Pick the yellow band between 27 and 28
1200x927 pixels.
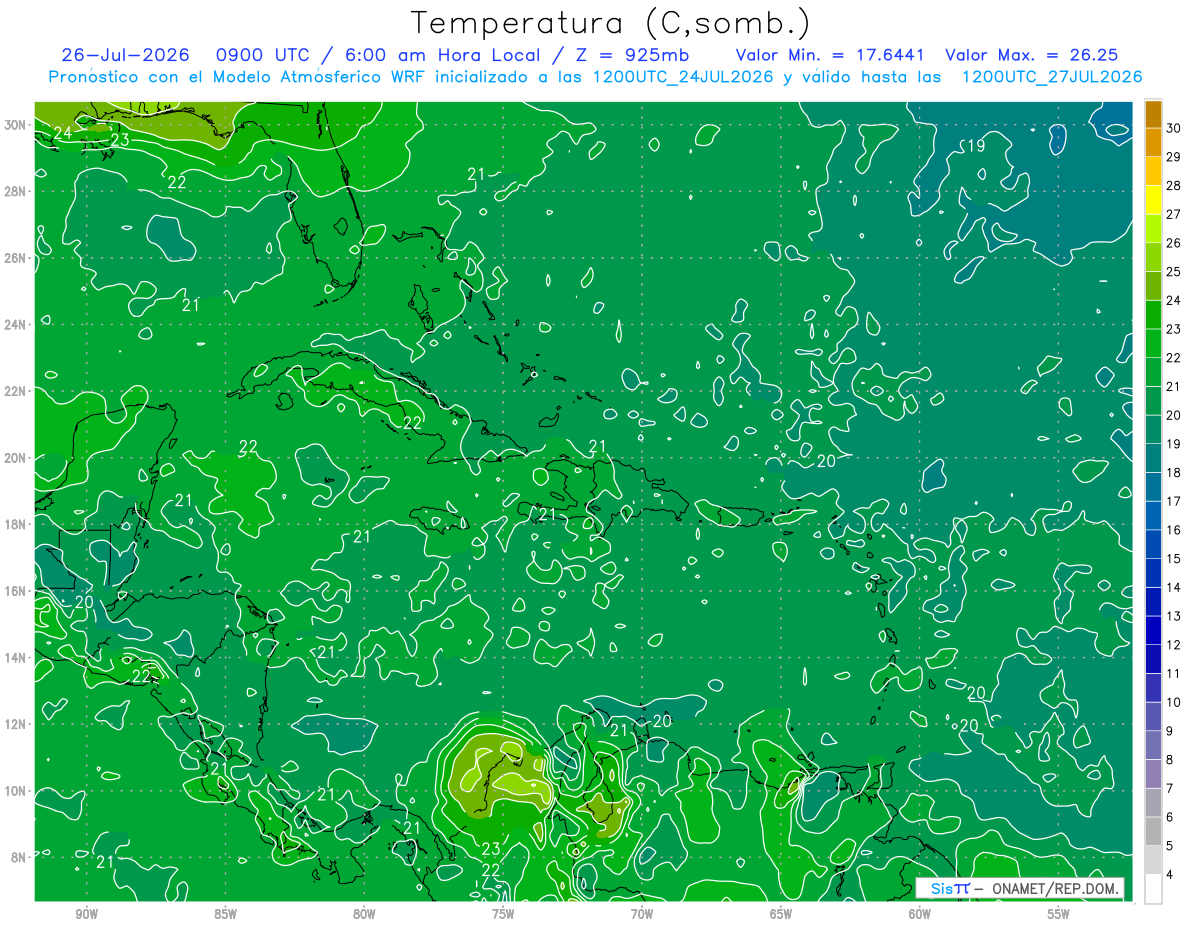[x=1153, y=200]
